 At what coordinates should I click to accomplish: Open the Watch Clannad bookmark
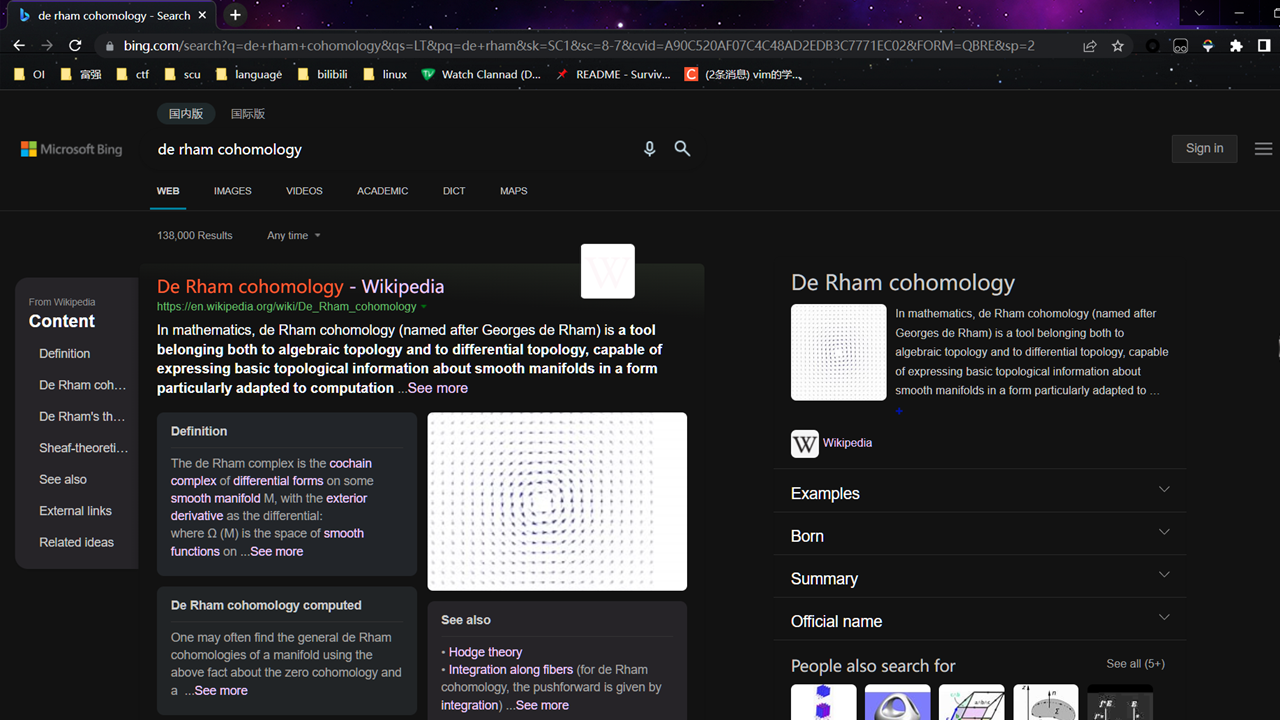coord(481,74)
